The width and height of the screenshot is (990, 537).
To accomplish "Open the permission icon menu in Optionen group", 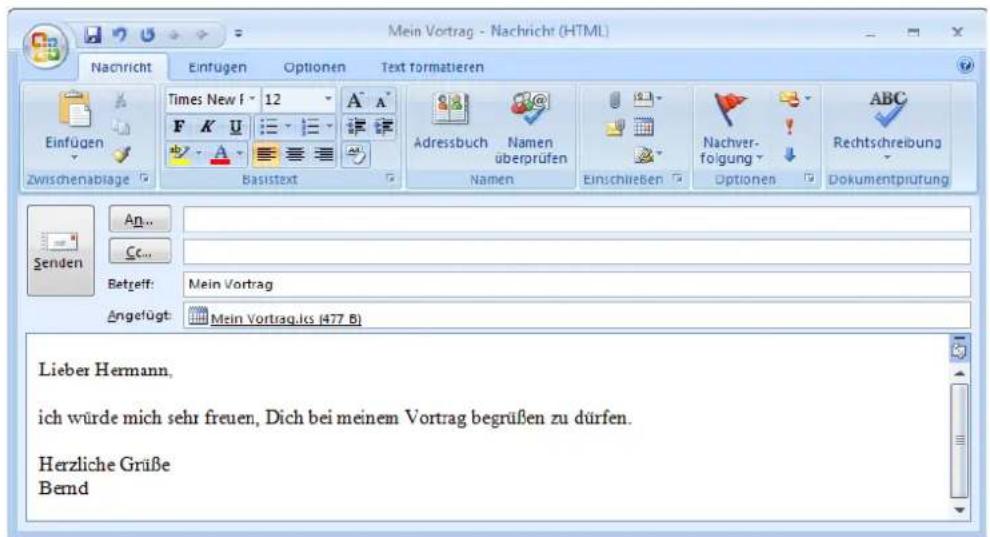I will 794,99.
